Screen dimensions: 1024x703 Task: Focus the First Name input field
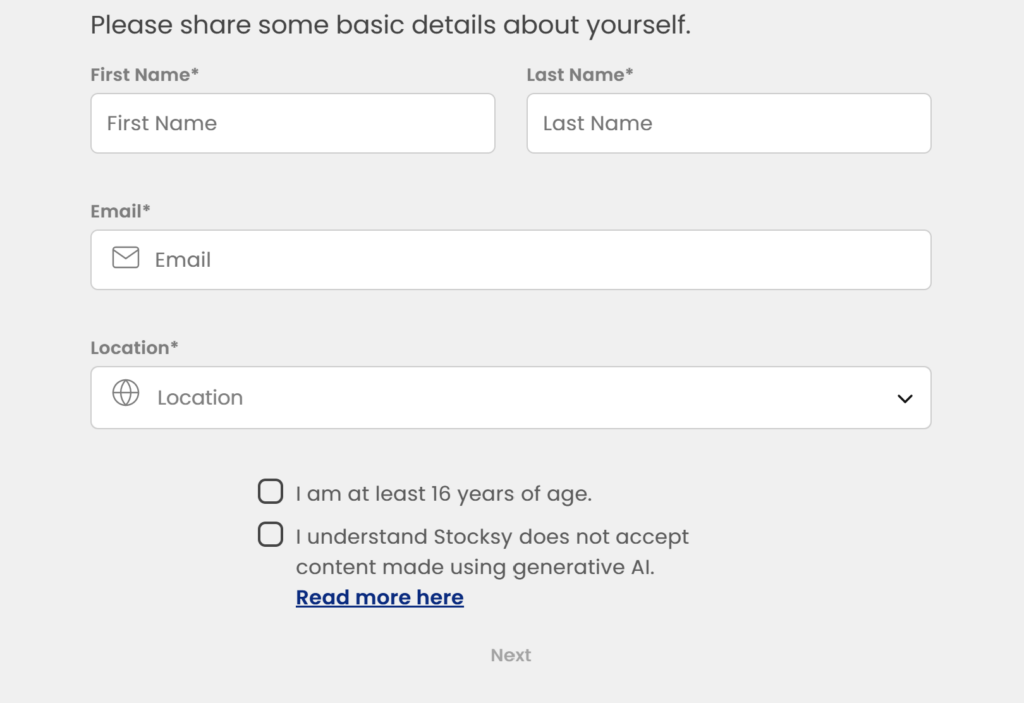coord(293,123)
